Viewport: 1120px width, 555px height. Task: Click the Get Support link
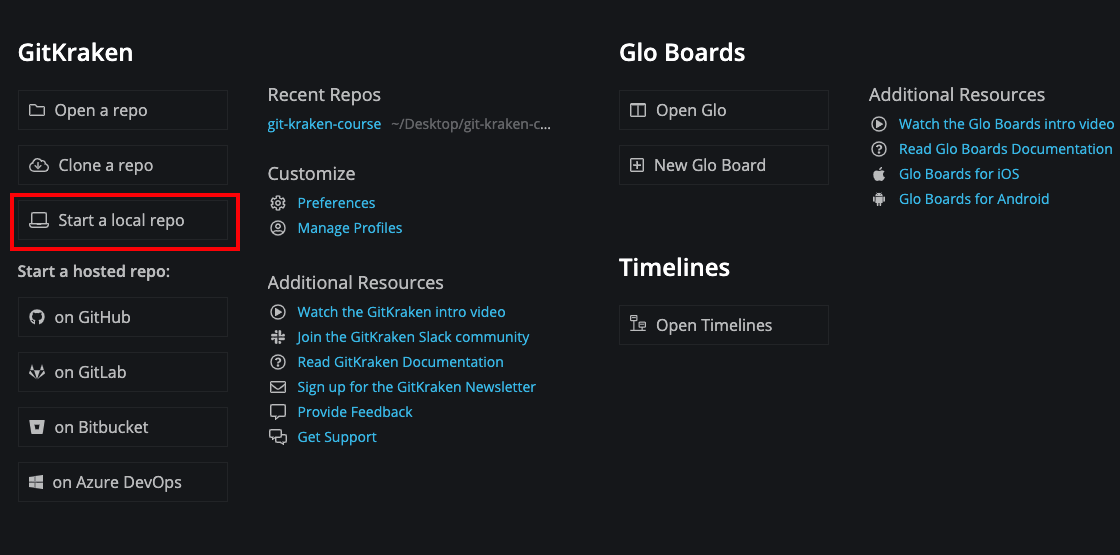click(337, 437)
